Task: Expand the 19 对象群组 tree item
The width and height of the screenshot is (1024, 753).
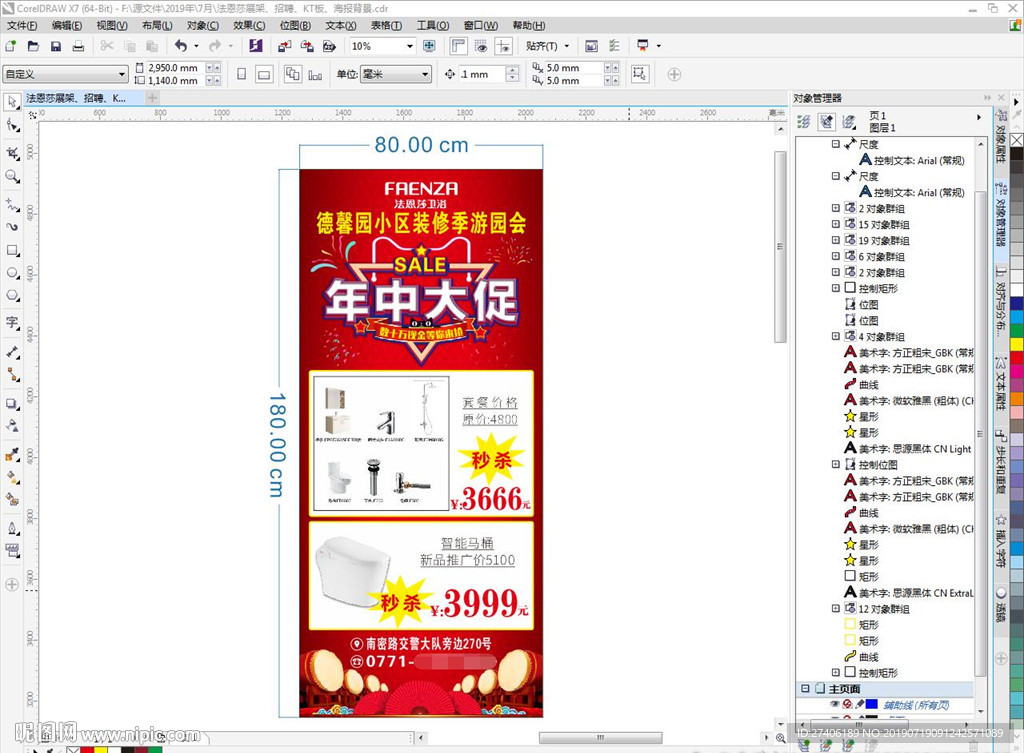Action: tap(835, 240)
